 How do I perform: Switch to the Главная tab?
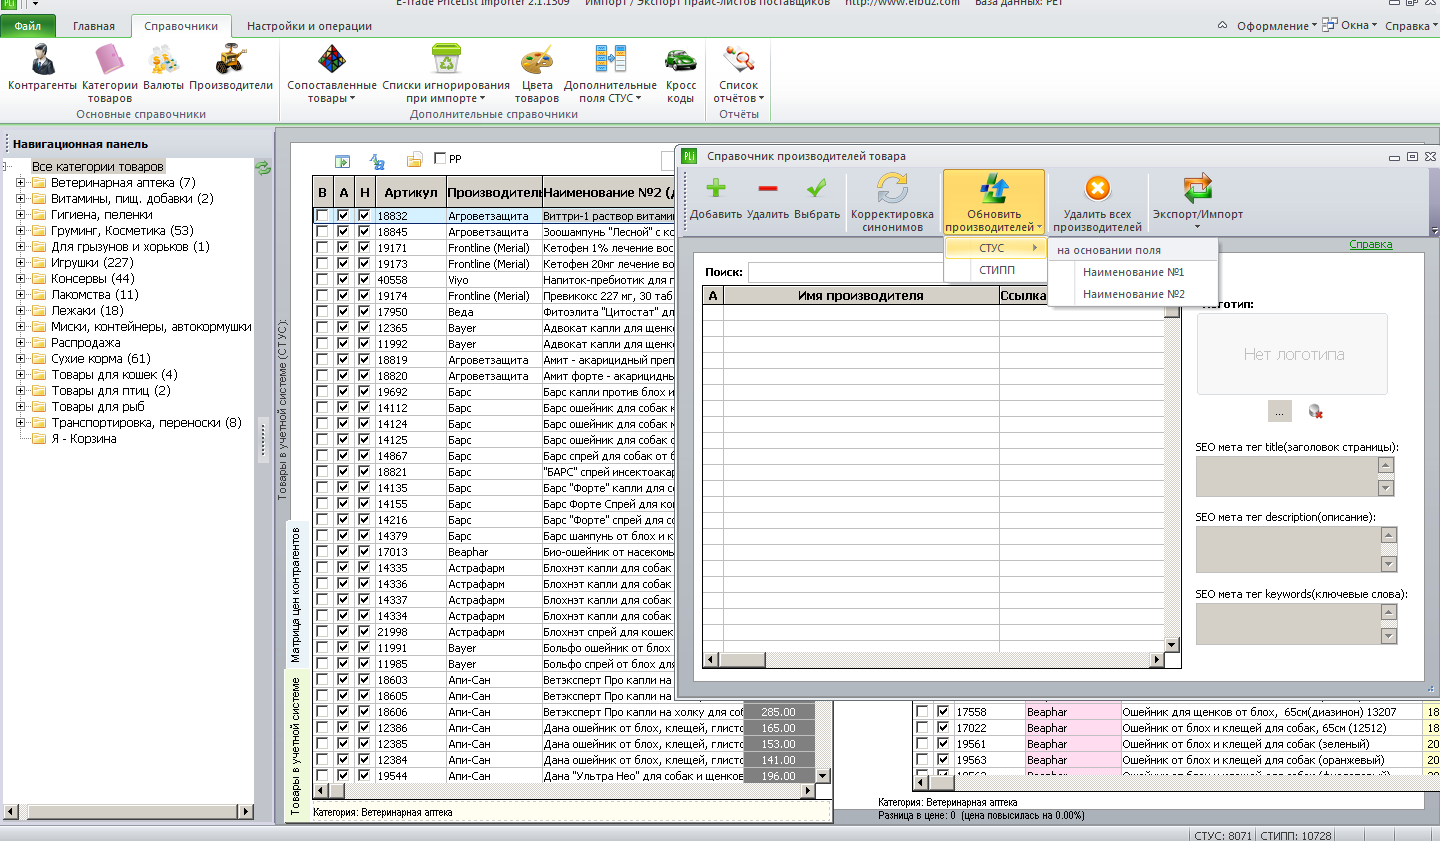(94, 26)
